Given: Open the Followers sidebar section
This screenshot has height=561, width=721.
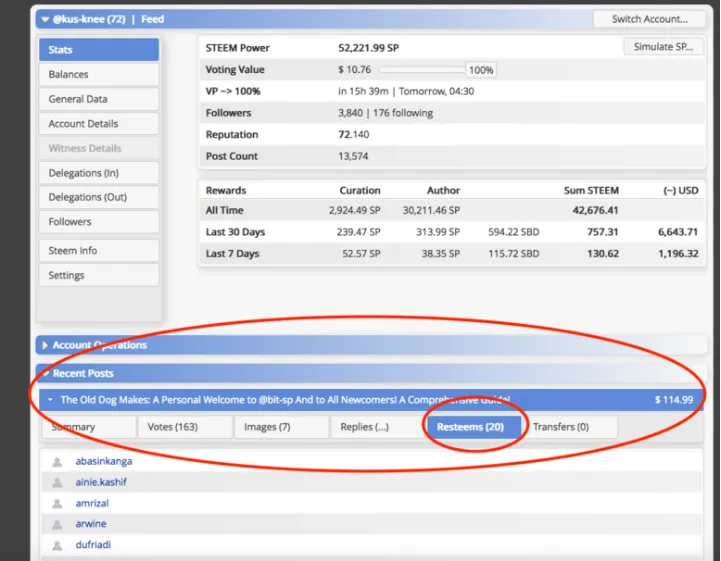Looking at the screenshot, I should (99, 222).
